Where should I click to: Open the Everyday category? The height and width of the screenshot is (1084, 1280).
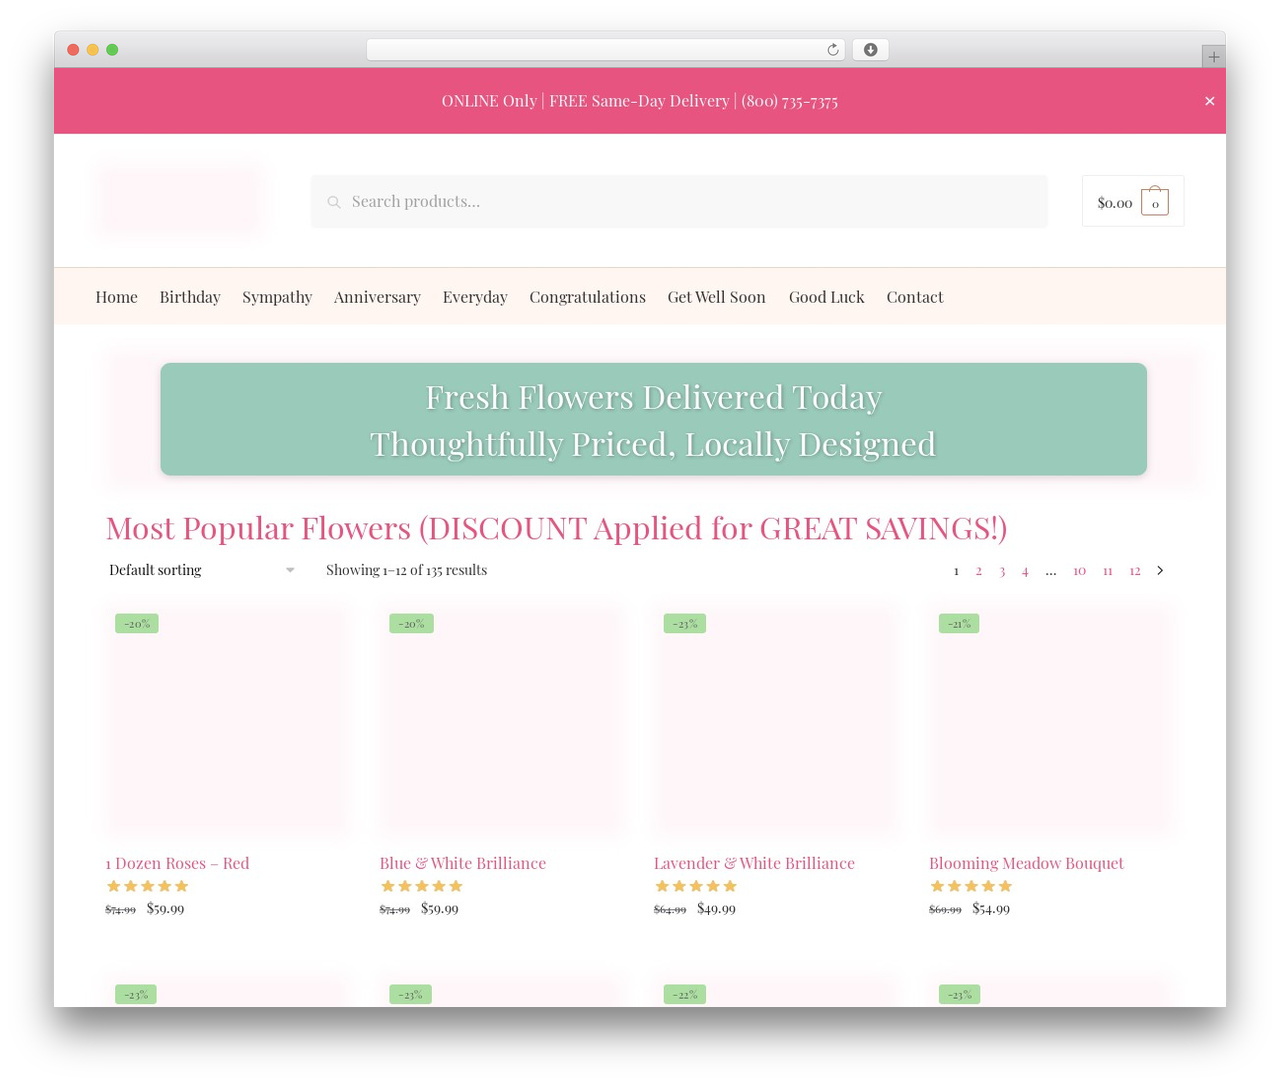point(475,297)
